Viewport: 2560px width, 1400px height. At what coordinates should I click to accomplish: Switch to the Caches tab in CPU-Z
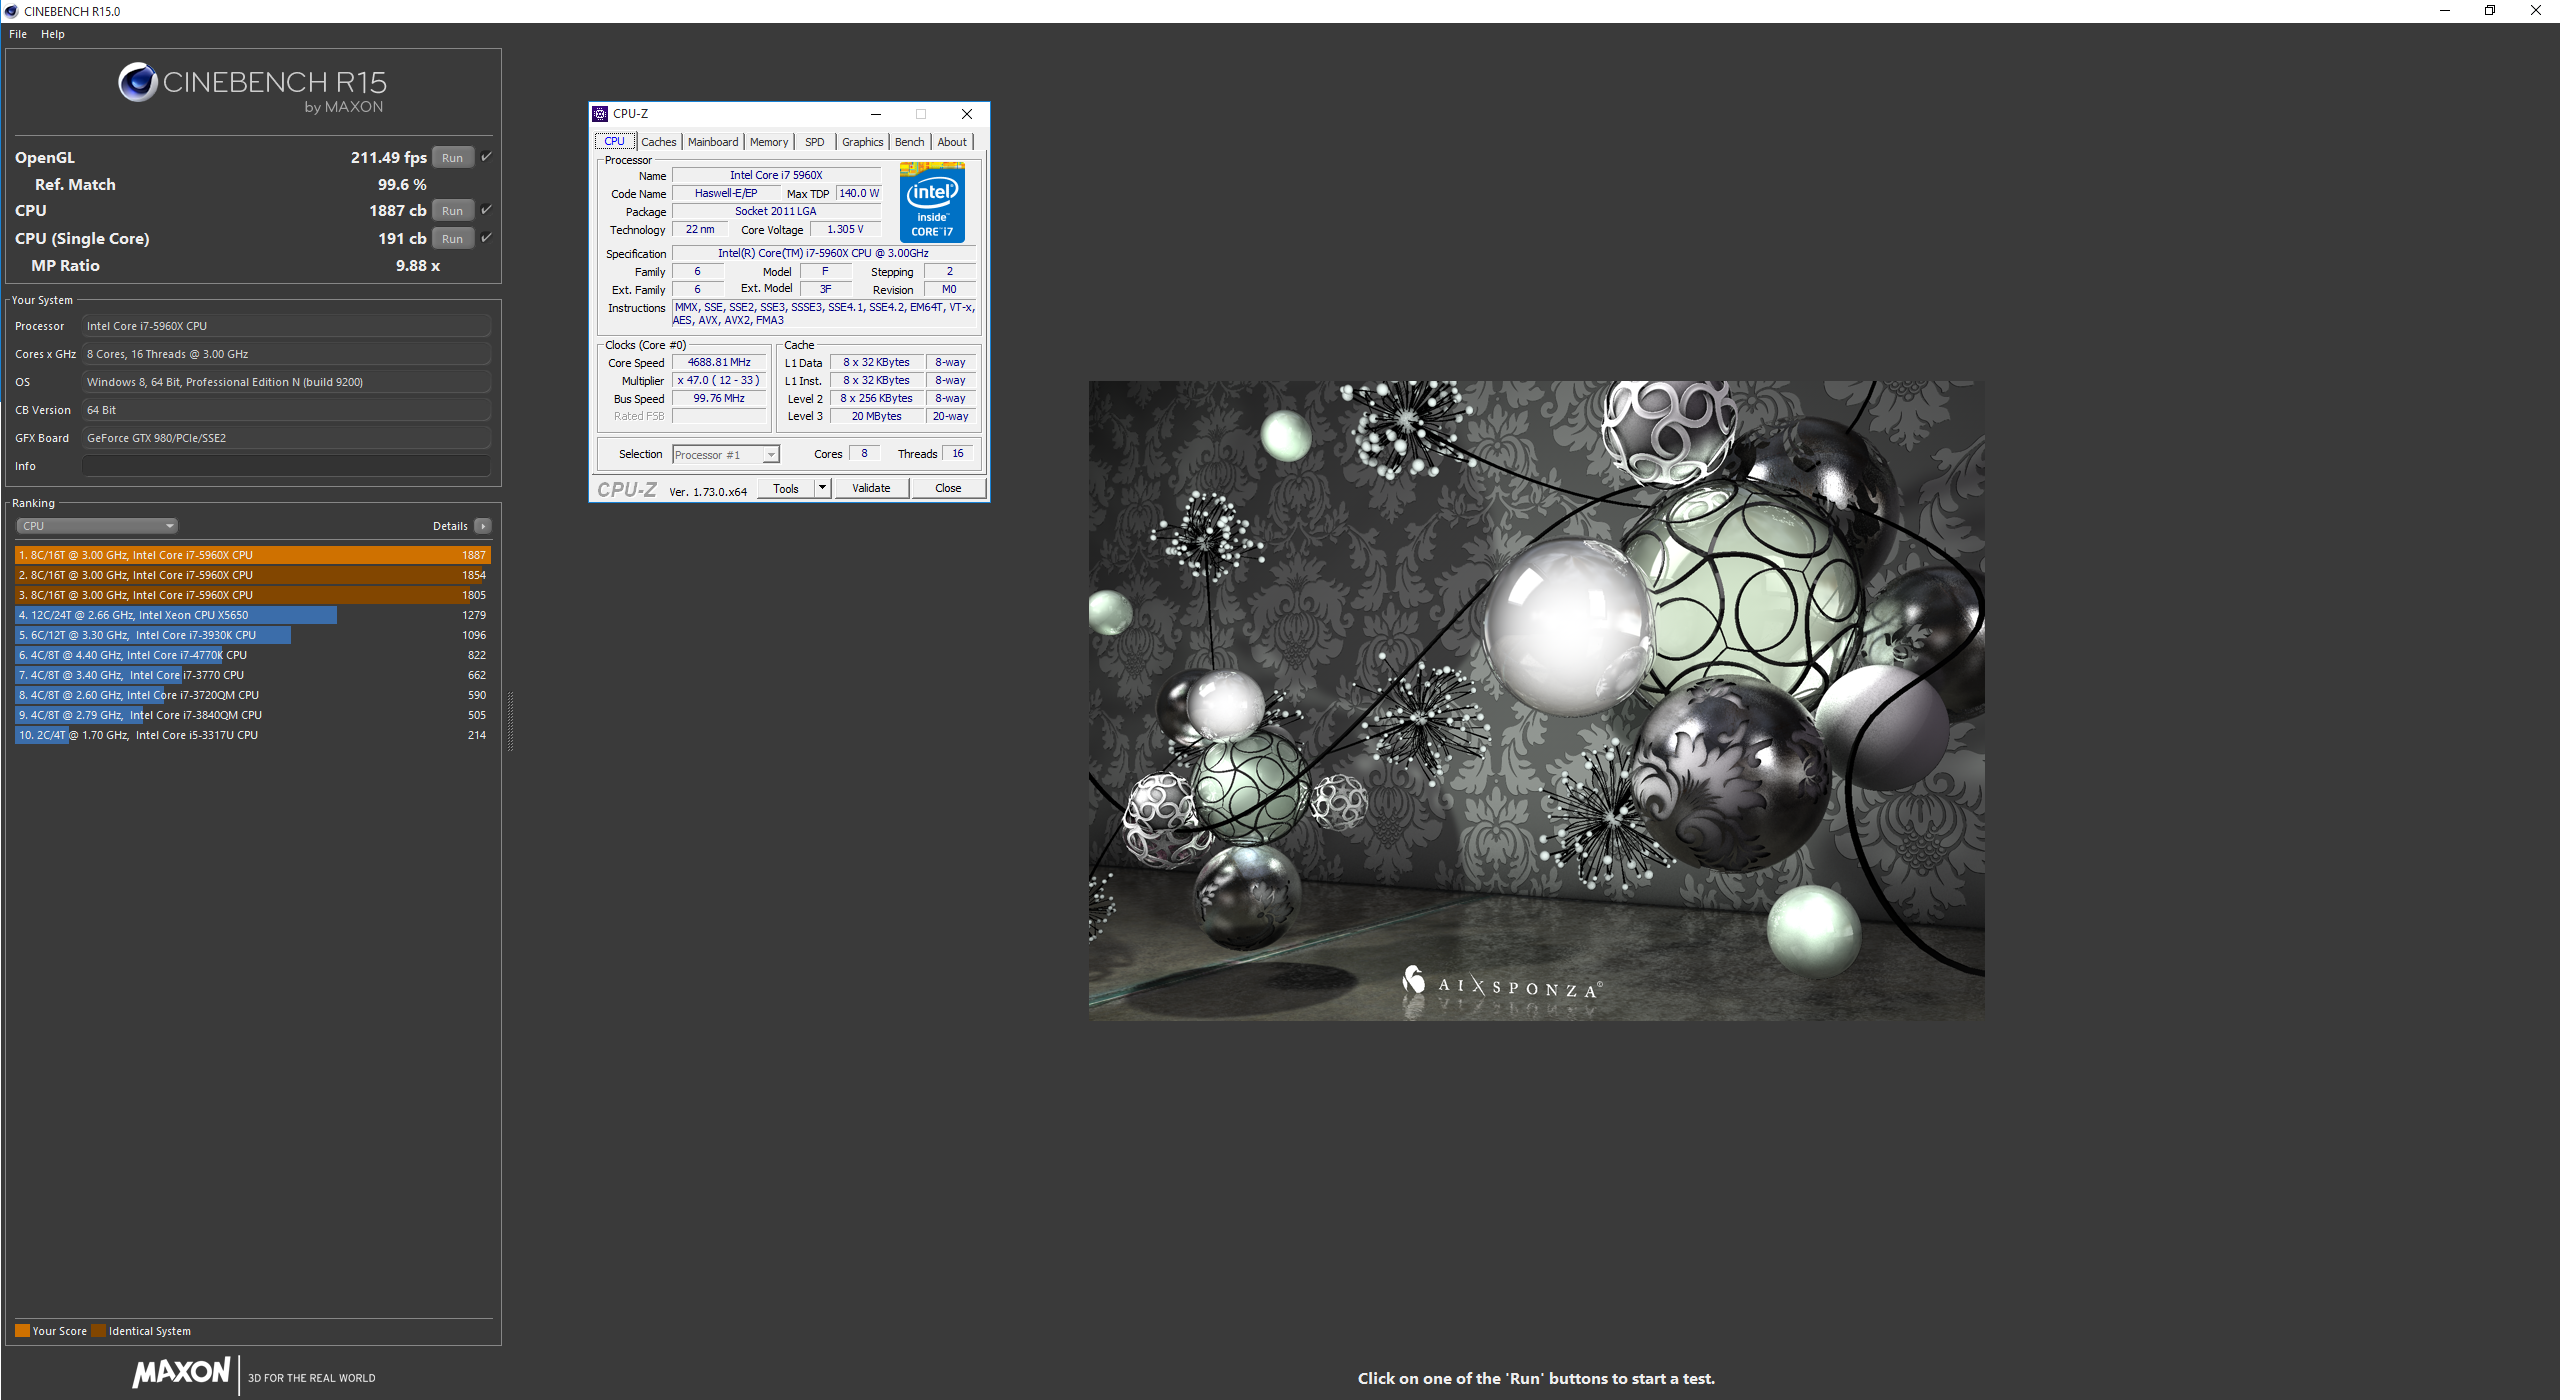[658, 142]
